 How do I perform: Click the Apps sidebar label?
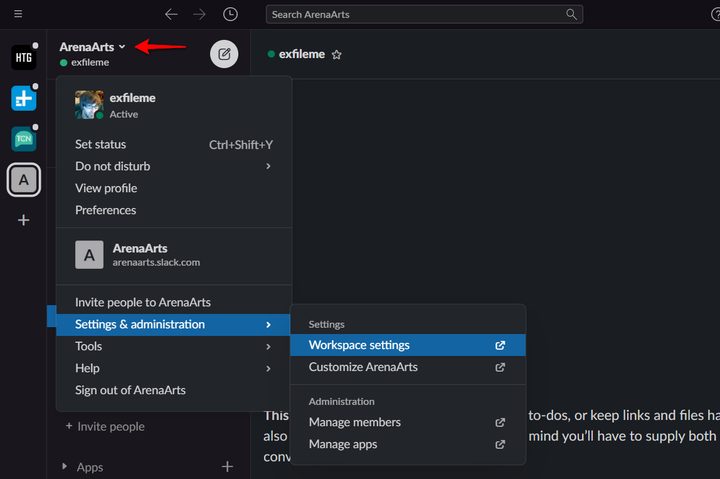tap(90, 468)
